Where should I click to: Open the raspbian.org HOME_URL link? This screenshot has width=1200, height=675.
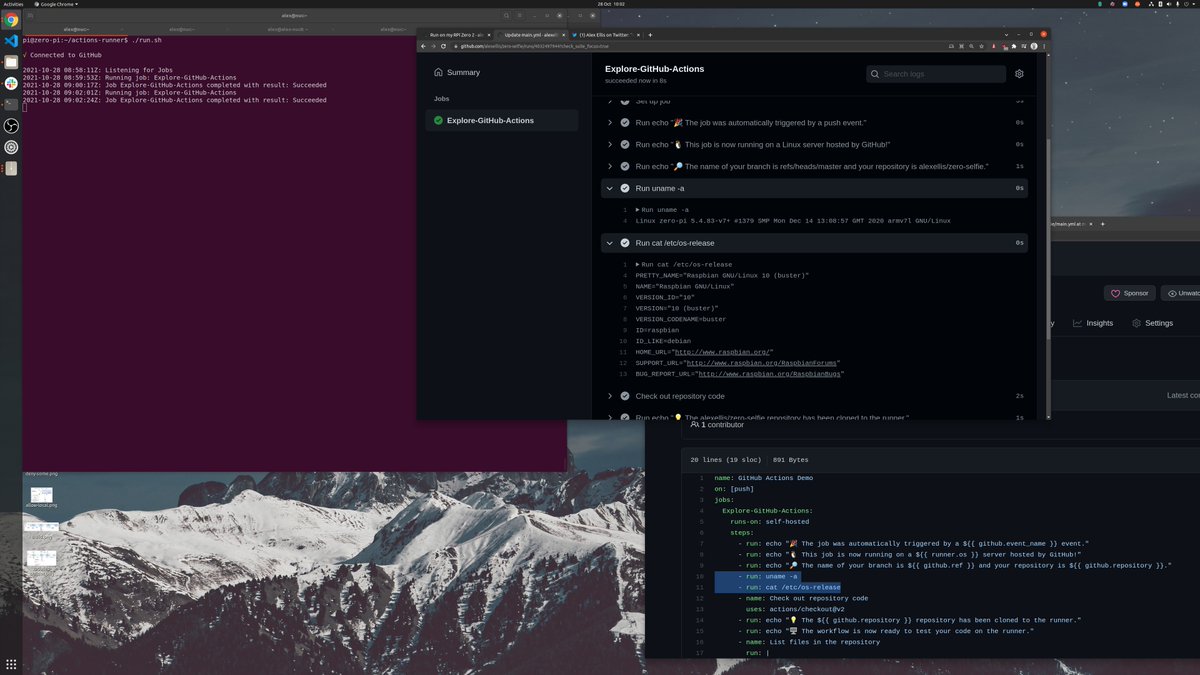[723, 352]
